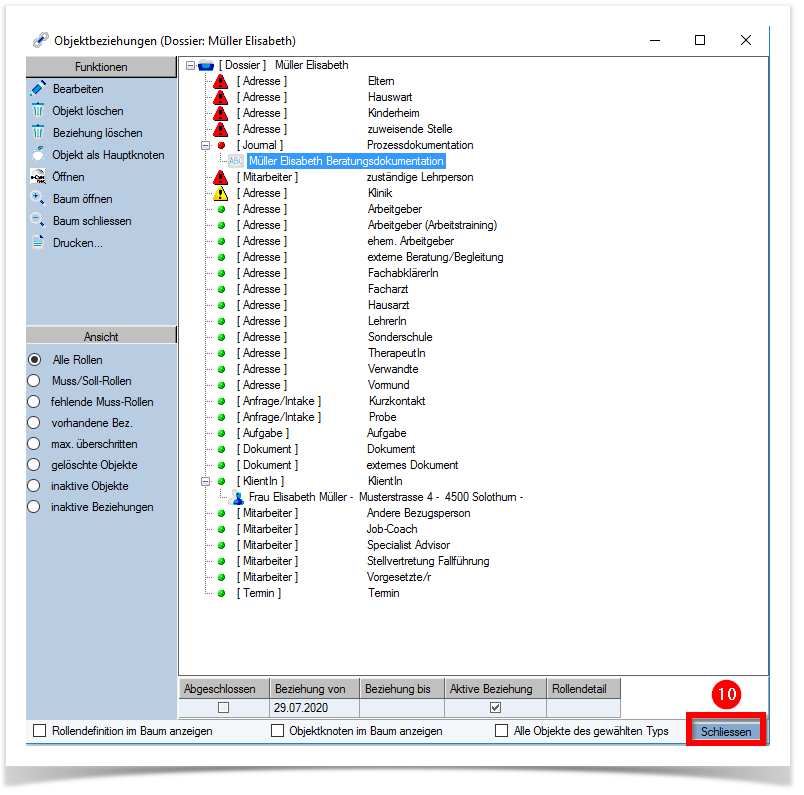Click the Baum öffnen magnifier icon
Image resolution: width=804 pixels, height=795 pixels.
[x=38, y=198]
